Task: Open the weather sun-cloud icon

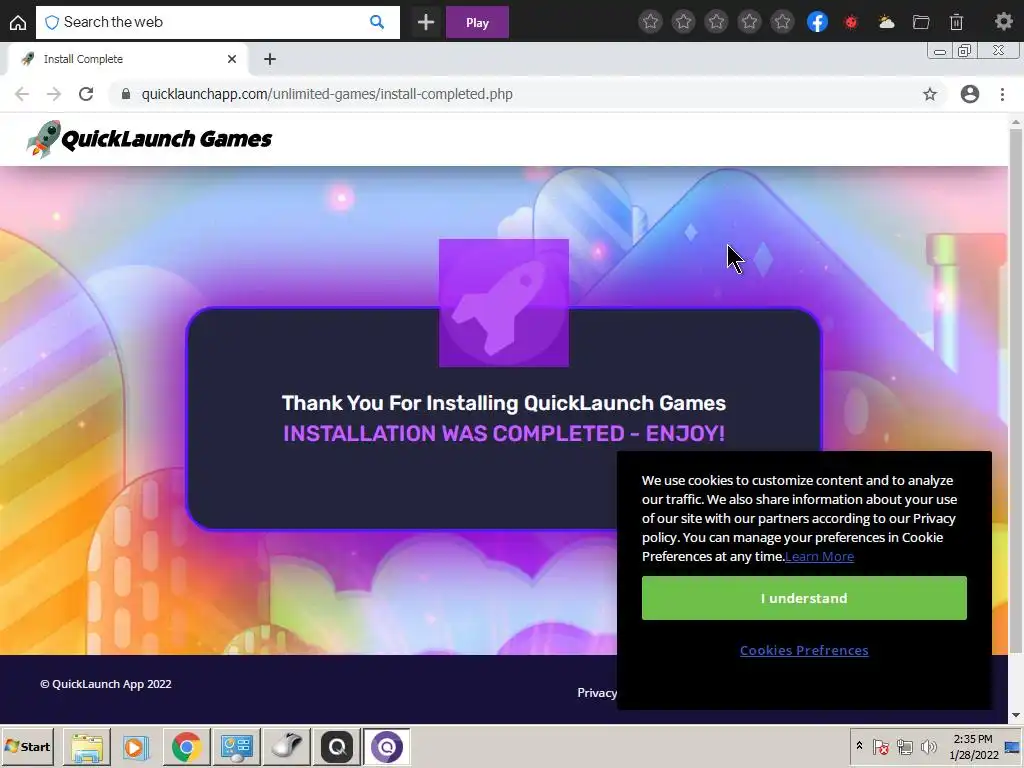Action: (886, 22)
